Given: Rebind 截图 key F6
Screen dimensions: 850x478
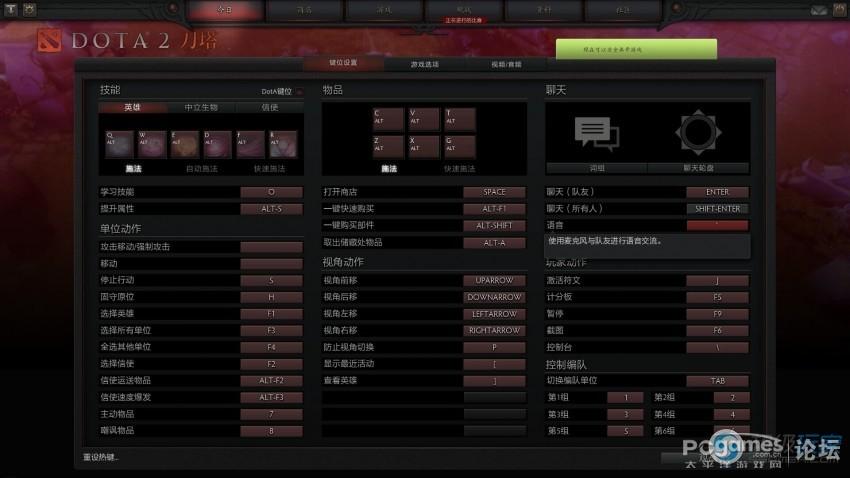Looking at the screenshot, I should [x=718, y=330].
